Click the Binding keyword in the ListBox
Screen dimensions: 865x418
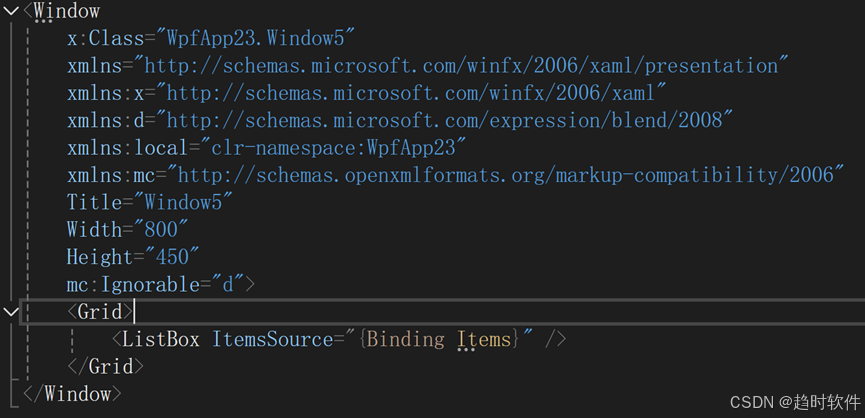pyautogui.click(x=406, y=339)
